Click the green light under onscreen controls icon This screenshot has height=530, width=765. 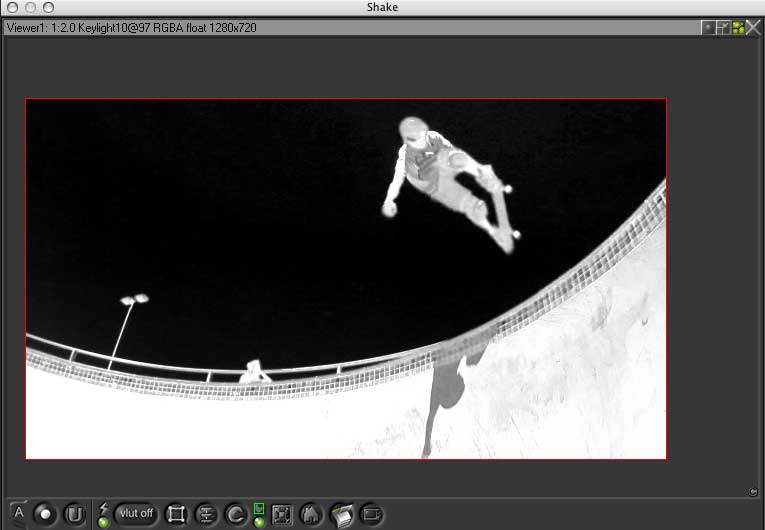tap(259, 522)
